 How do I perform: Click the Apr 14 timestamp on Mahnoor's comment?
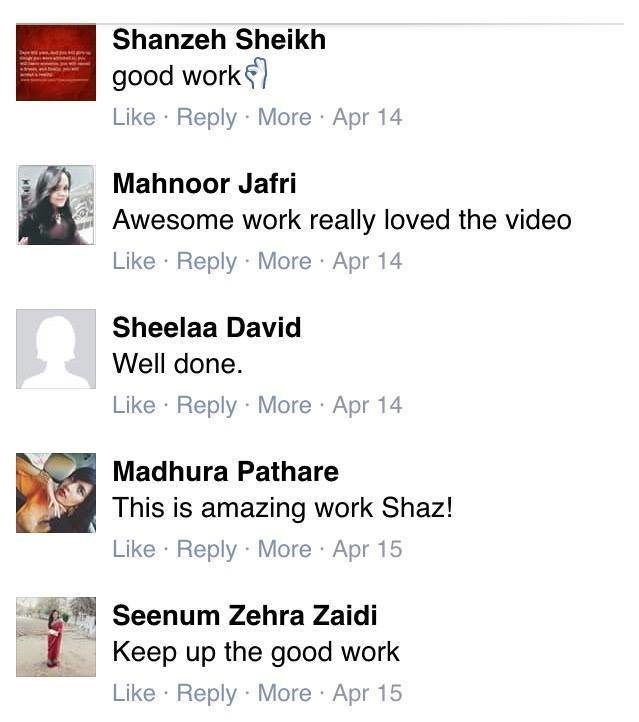(x=367, y=262)
